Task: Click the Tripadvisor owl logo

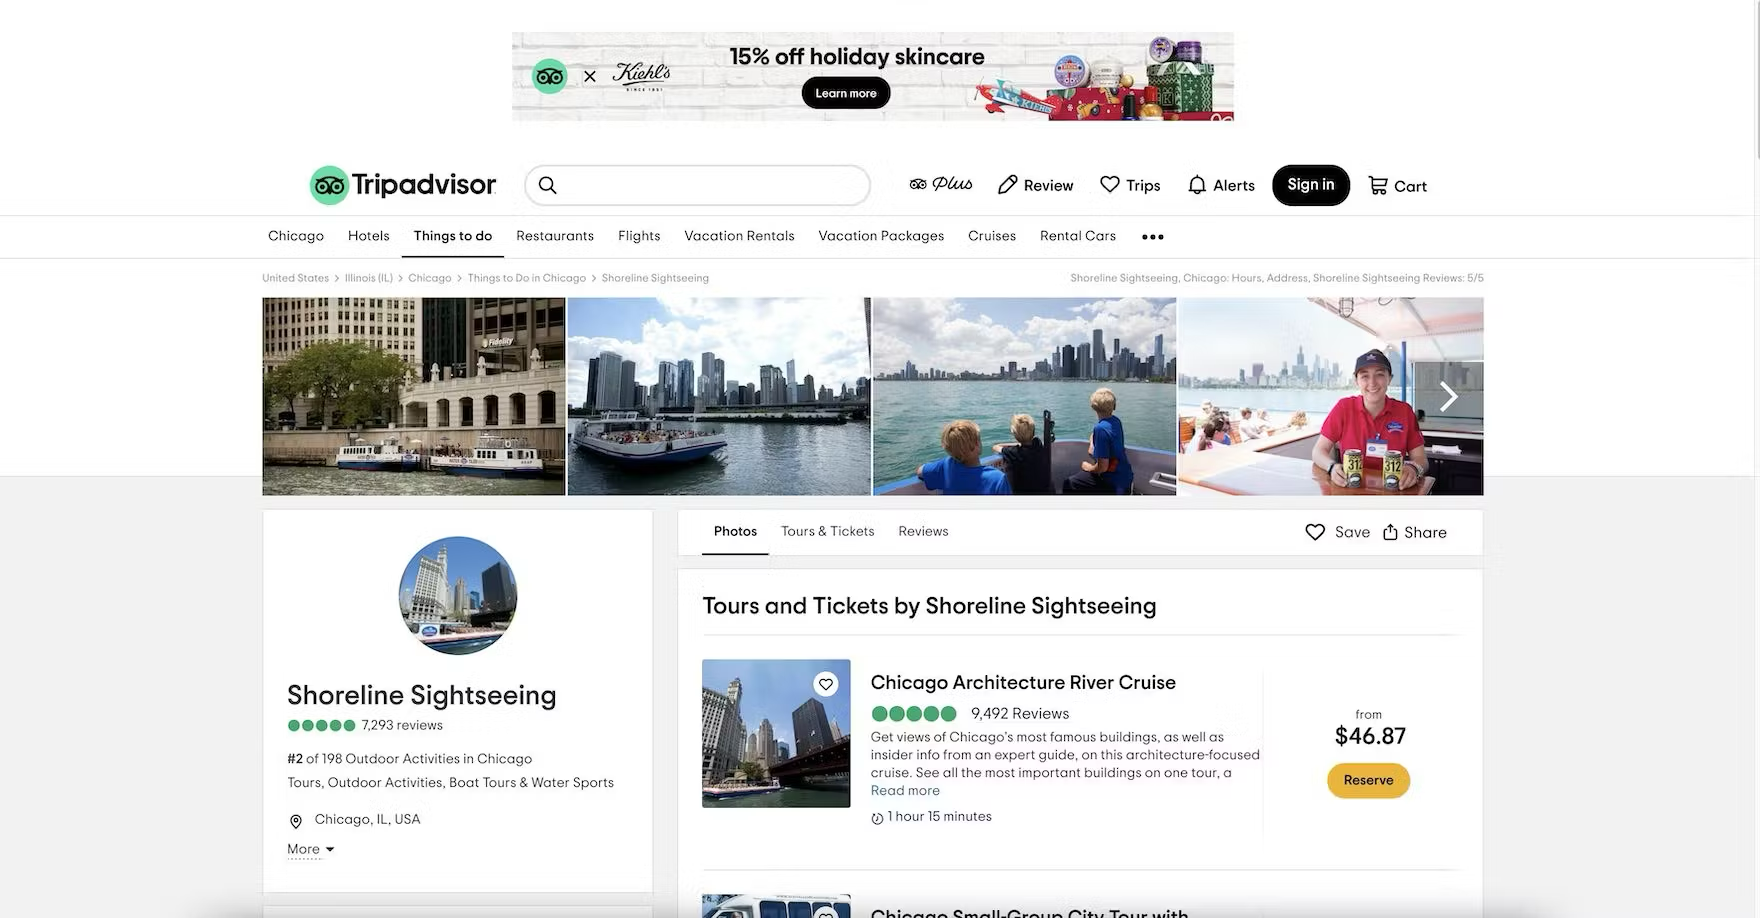Action: click(x=329, y=186)
